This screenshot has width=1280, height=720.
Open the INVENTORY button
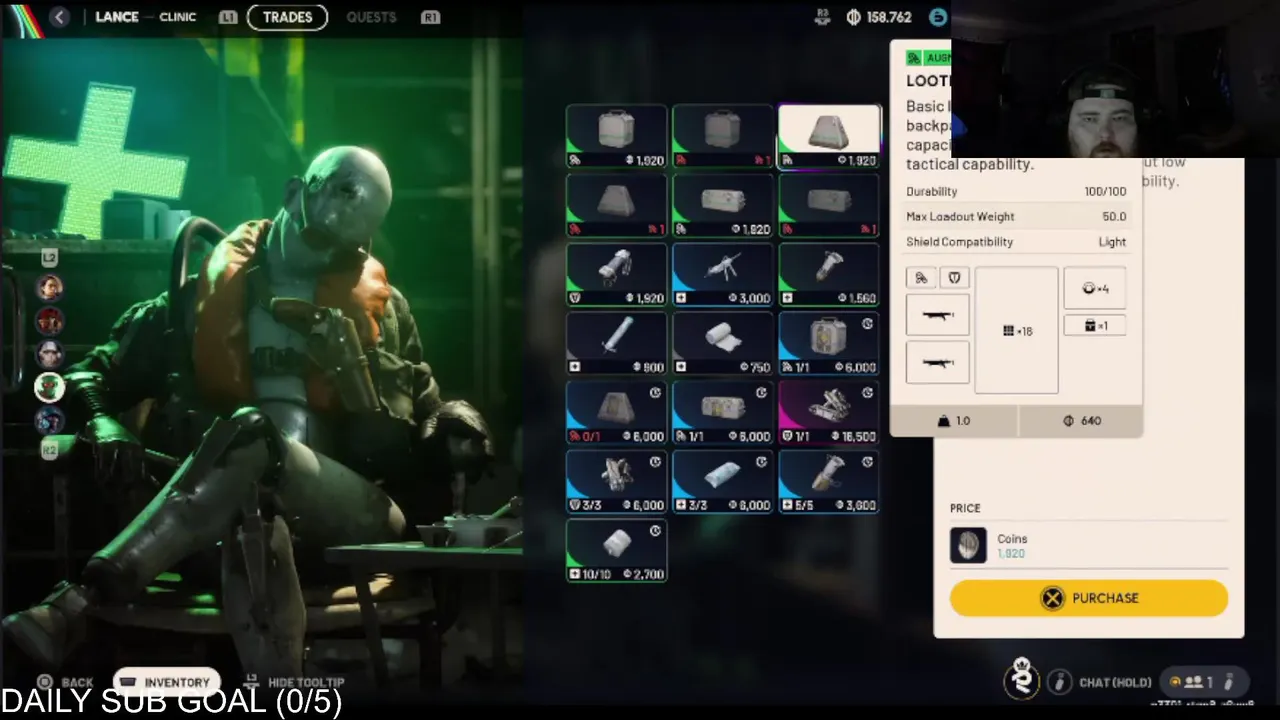[166, 682]
